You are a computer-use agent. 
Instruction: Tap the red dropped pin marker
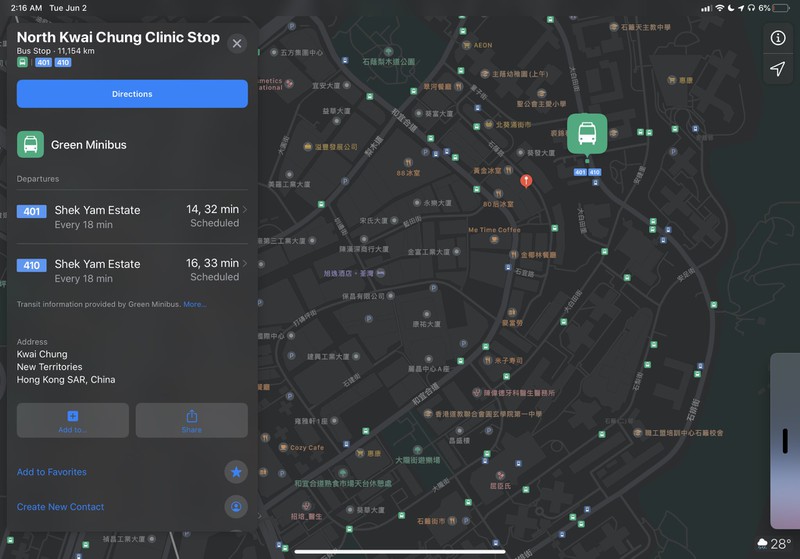526,181
